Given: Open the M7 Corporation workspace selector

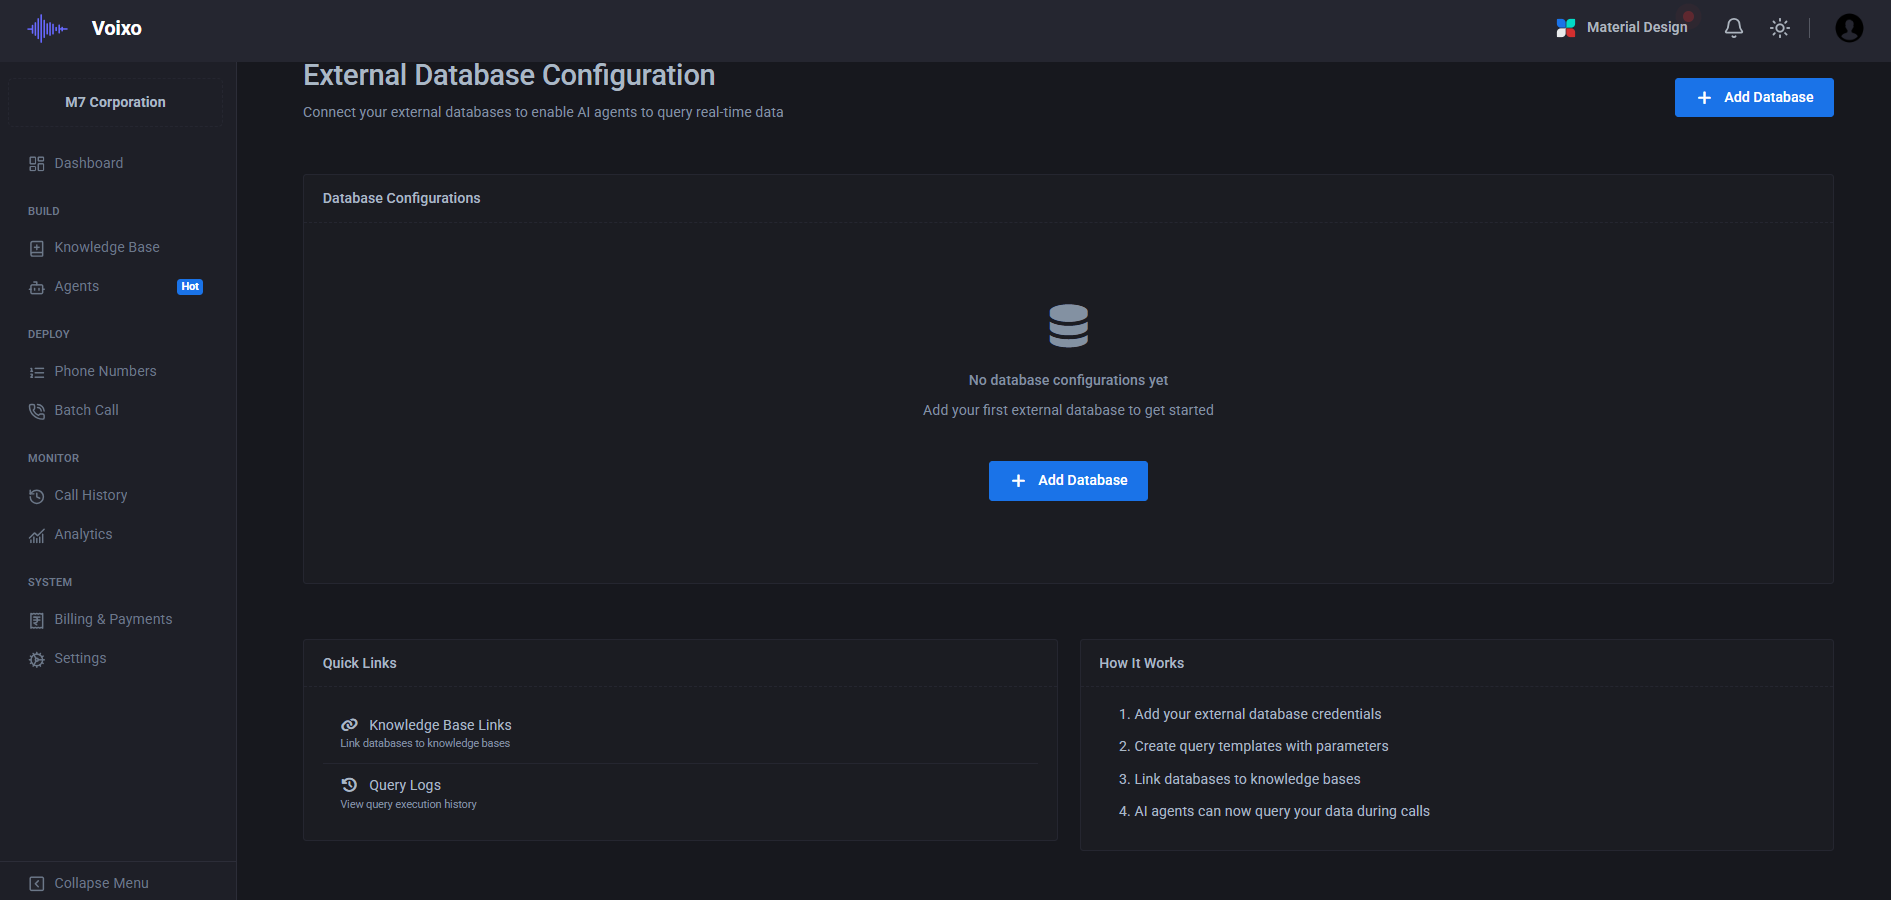Looking at the screenshot, I should (114, 101).
